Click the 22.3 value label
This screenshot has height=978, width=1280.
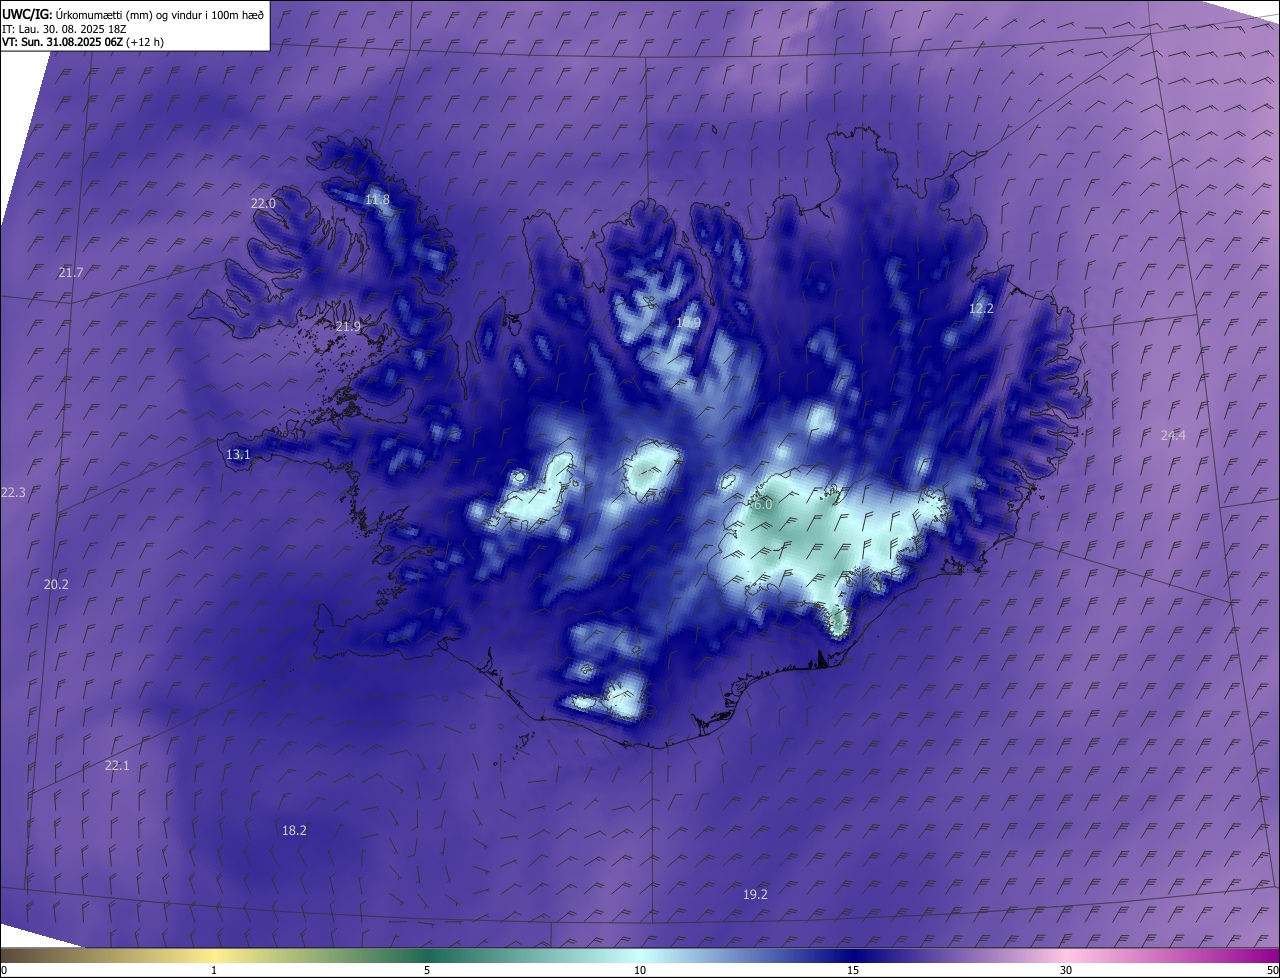point(13,492)
